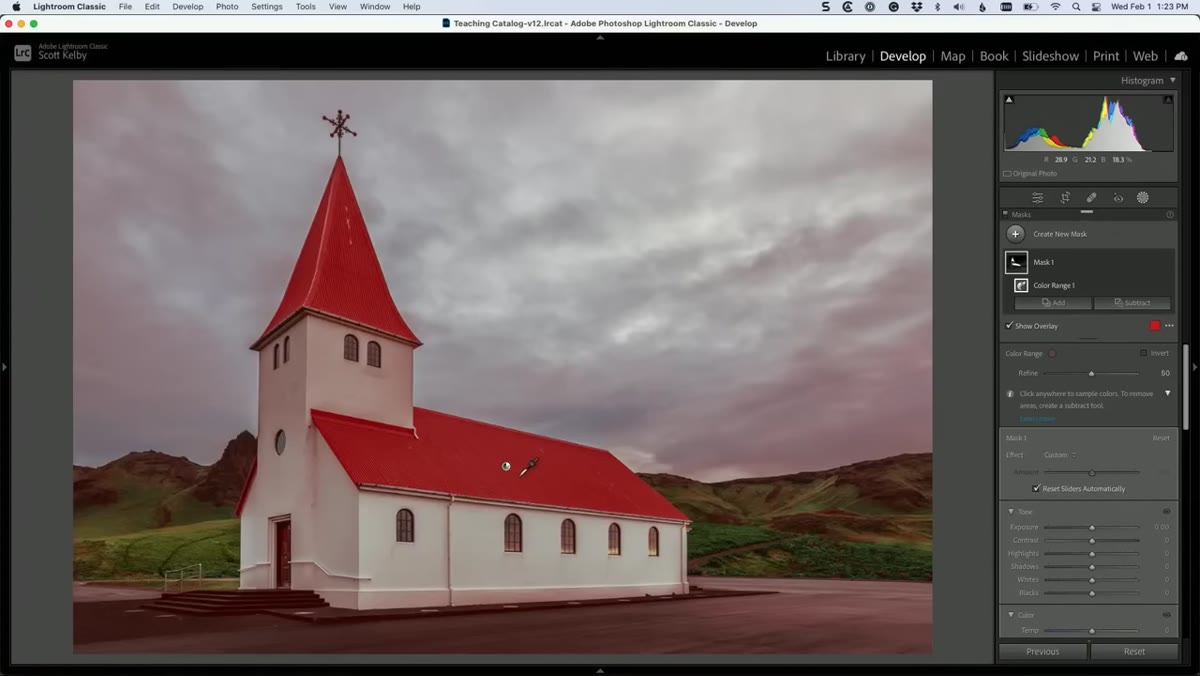Collapse the Tone section triangle
1200x676 pixels.
tap(1010, 512)
